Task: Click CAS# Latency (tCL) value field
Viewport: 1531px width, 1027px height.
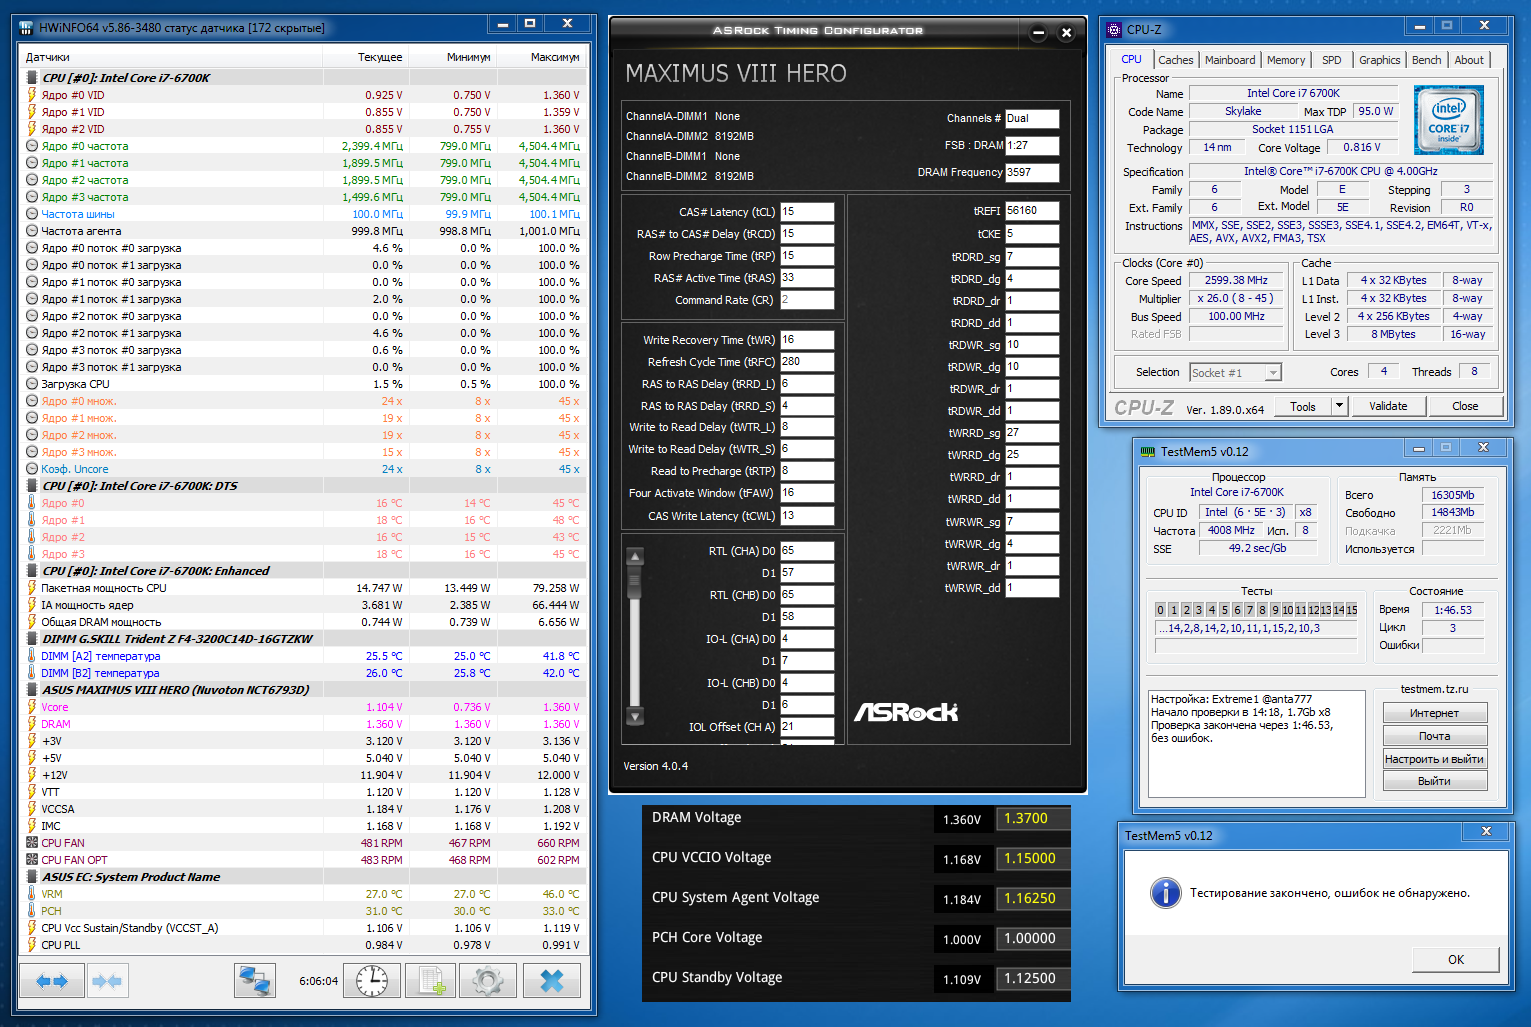Action: pos(807,212)
